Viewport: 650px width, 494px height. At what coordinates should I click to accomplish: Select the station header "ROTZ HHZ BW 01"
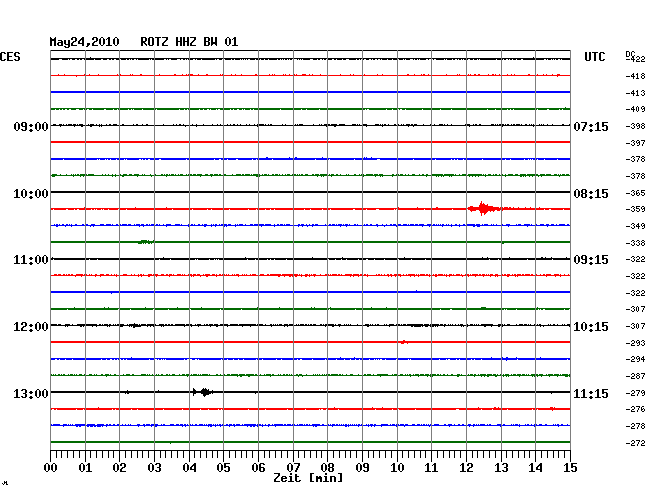(189, 42)
